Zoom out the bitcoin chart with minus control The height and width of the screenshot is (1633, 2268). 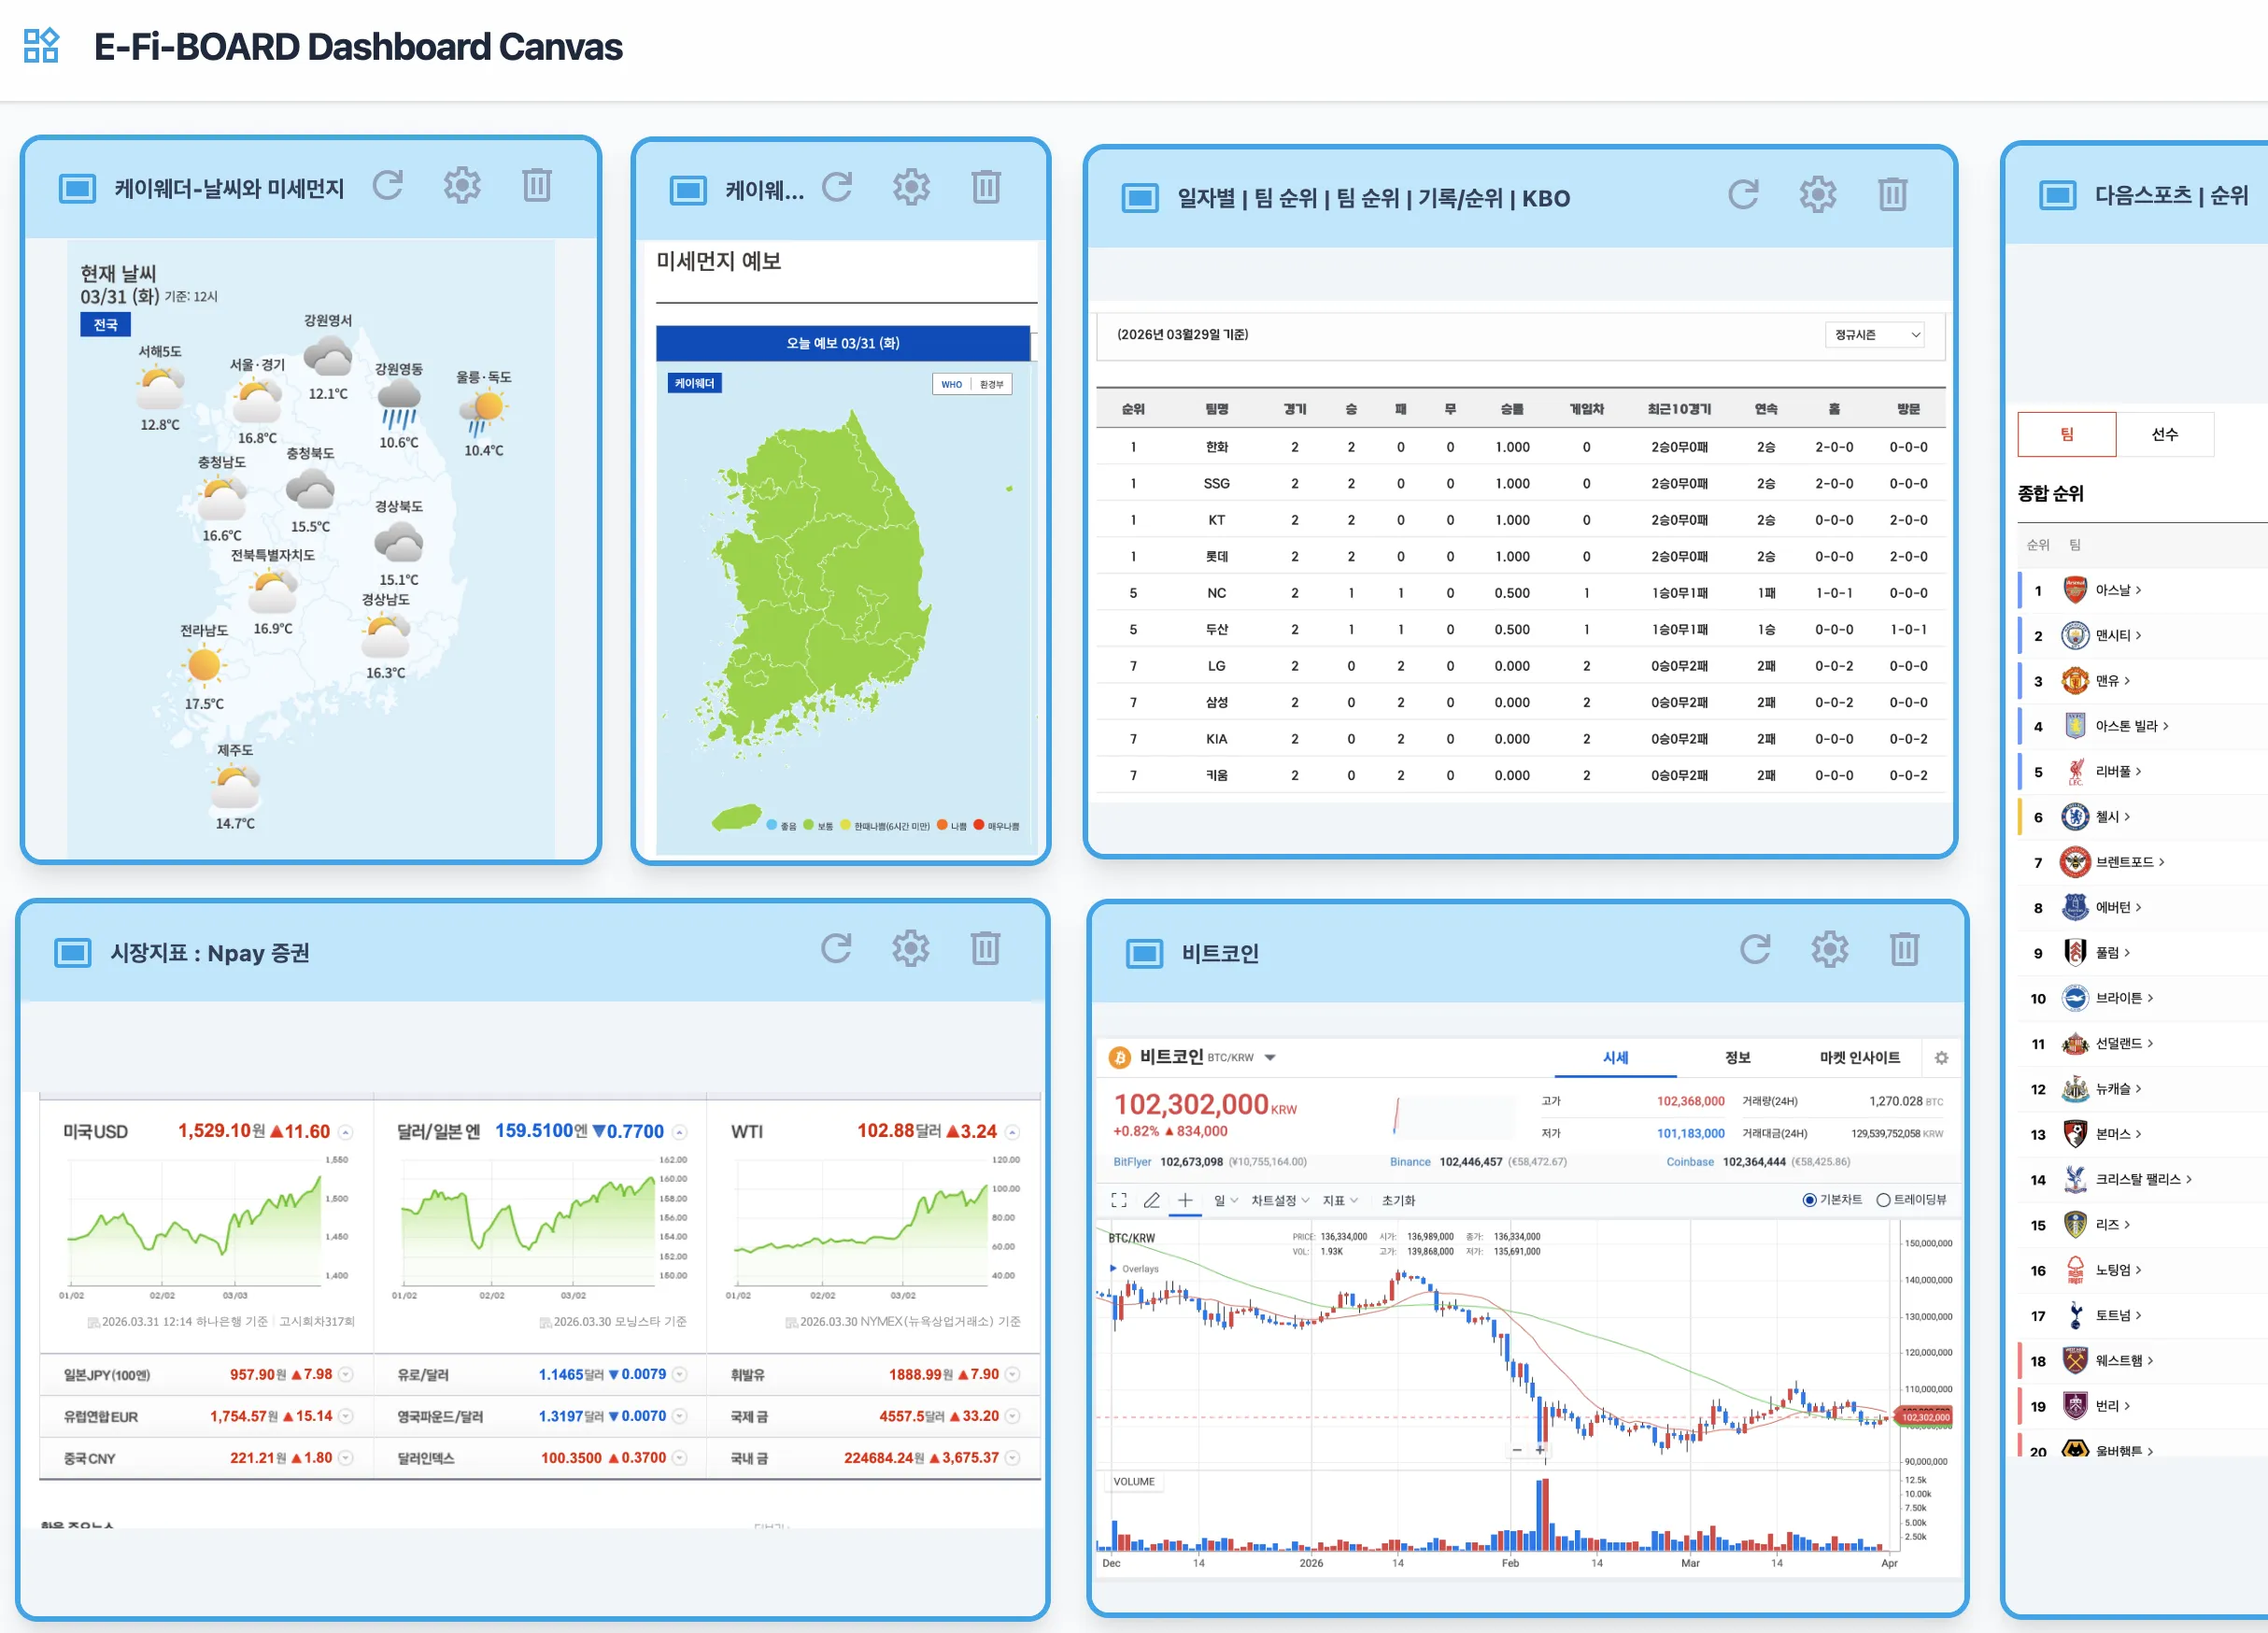1517,1449
